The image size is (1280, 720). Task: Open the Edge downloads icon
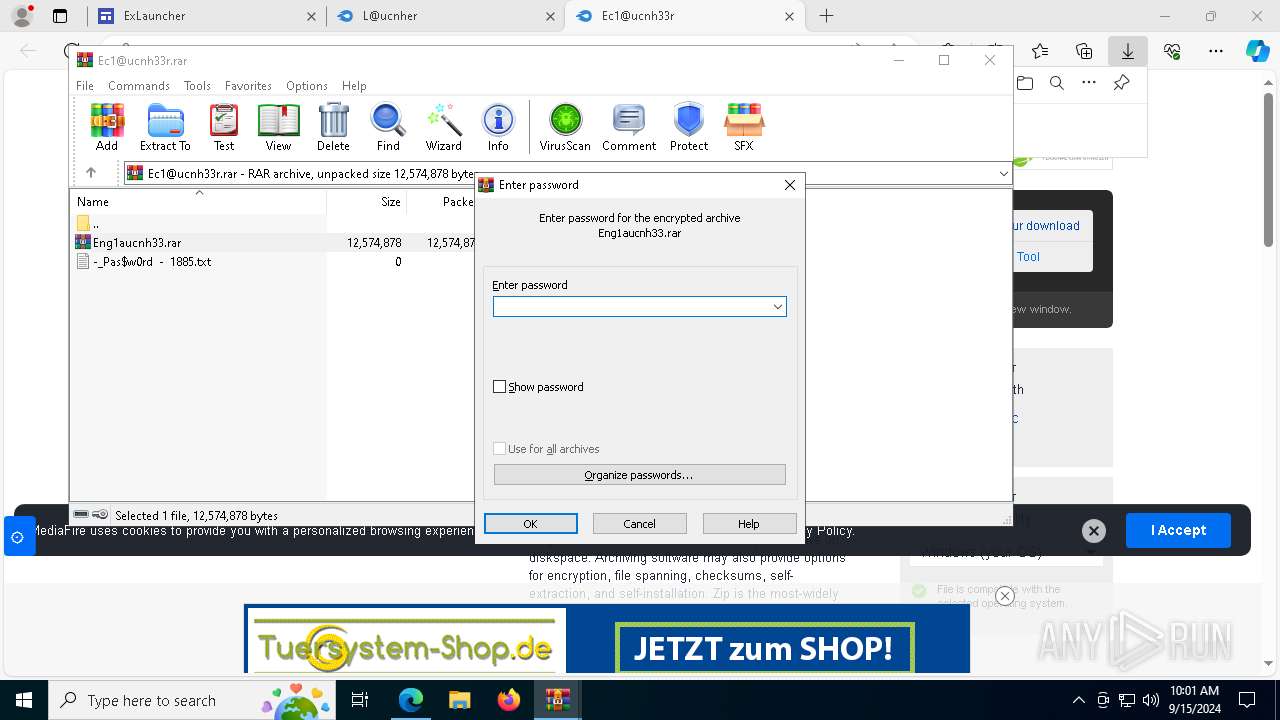click(x=1127, y=51)
